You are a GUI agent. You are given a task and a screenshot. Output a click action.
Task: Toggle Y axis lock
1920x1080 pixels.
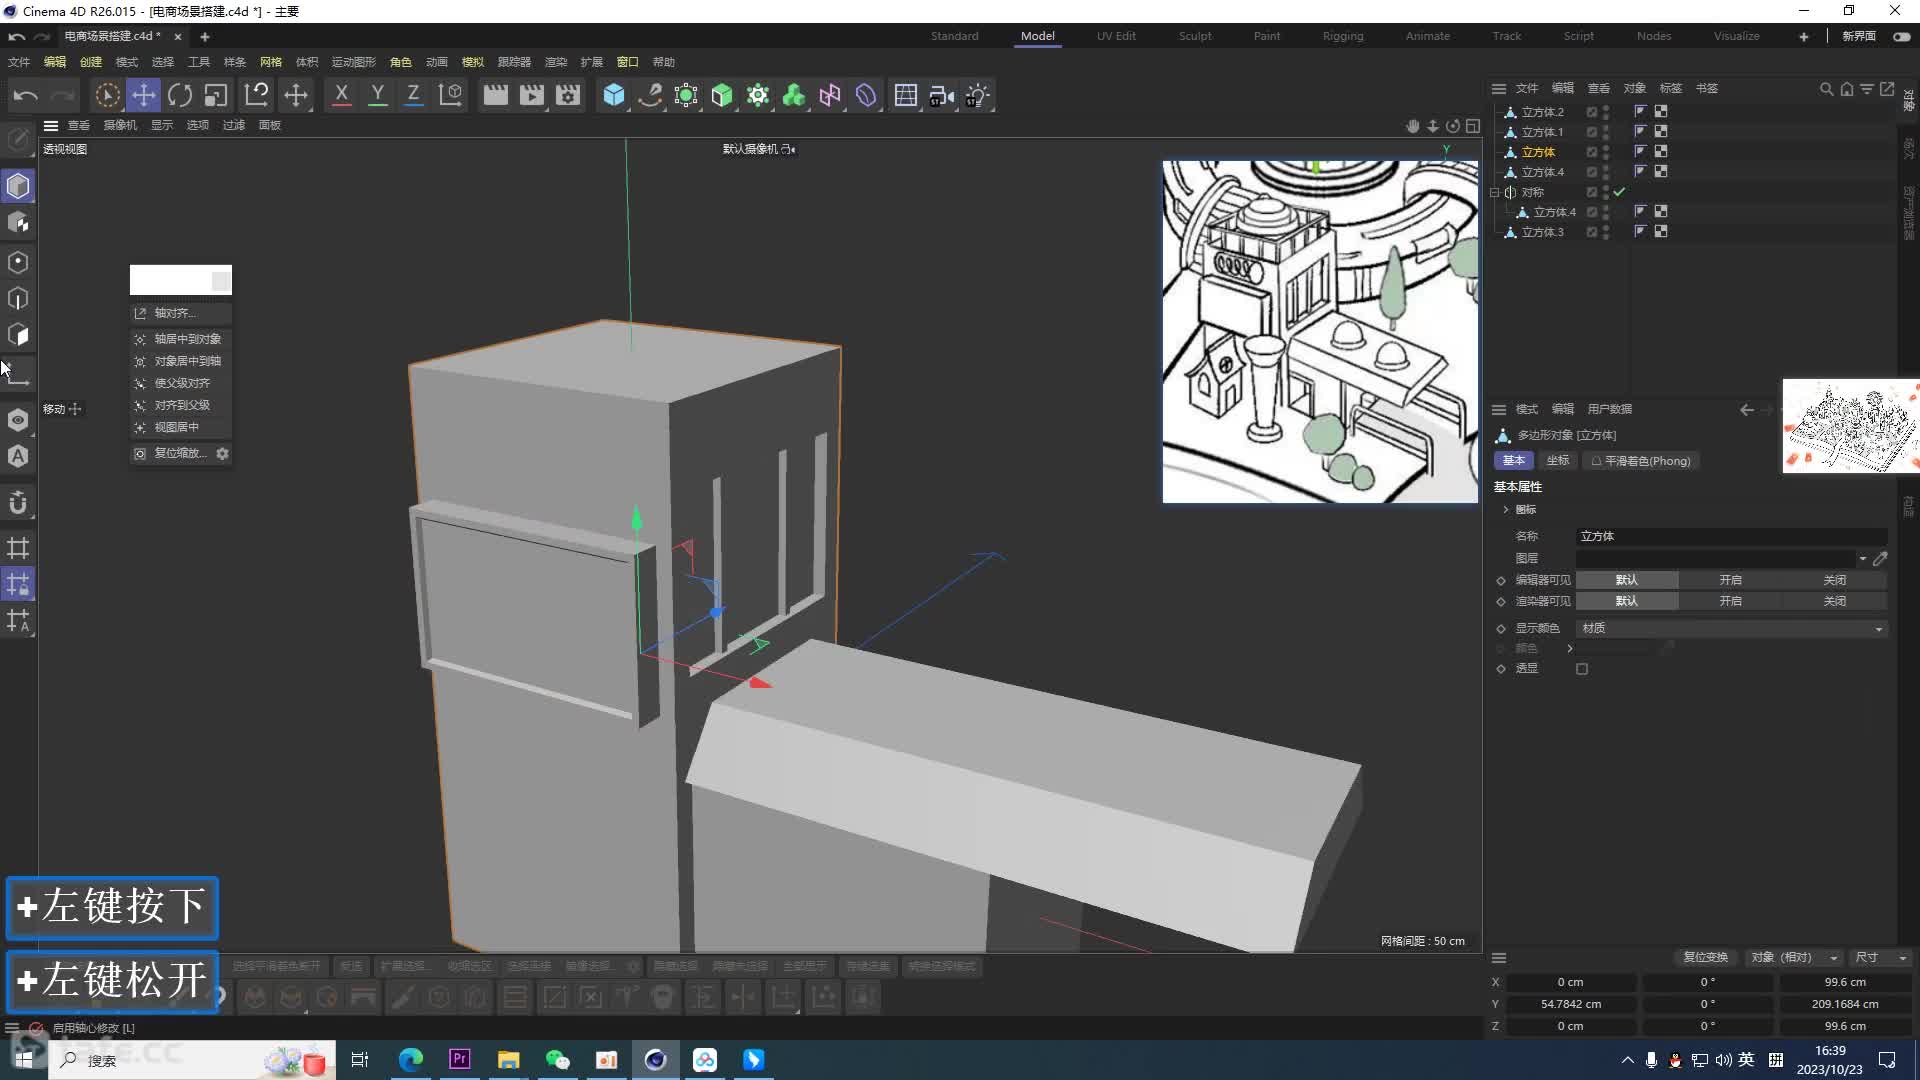377,95
